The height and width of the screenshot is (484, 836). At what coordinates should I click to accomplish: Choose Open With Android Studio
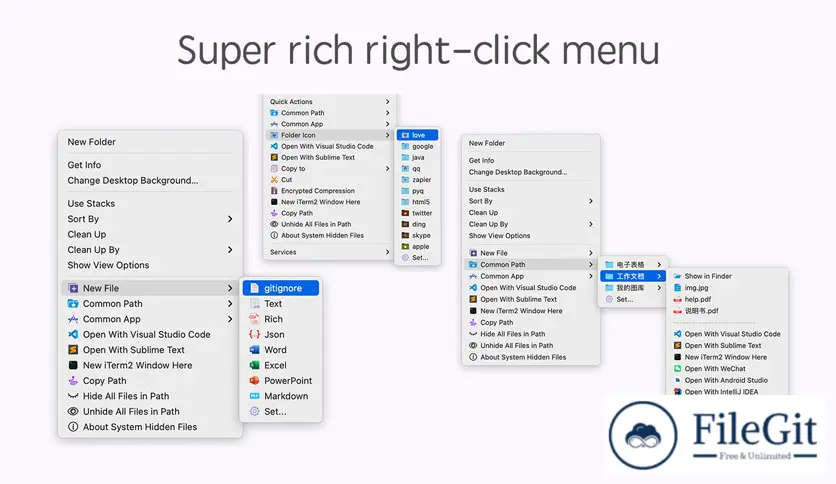(x=728, y=381)
